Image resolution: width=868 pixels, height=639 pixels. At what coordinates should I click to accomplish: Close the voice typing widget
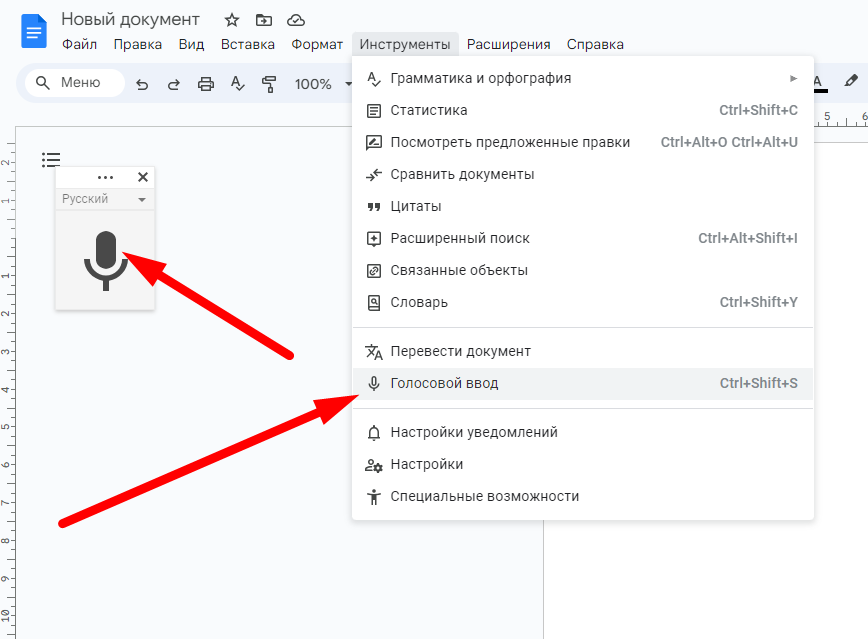coord(143,177)
